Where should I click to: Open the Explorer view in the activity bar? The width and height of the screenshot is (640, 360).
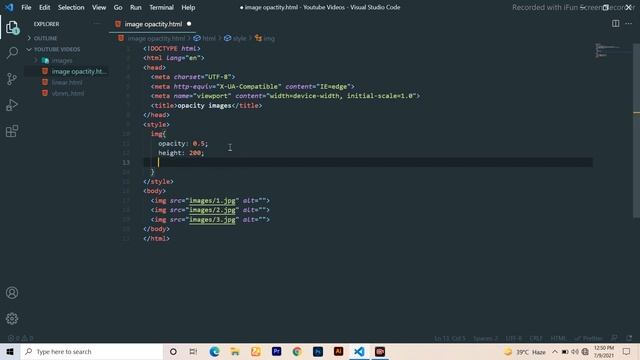coord(12,28)
